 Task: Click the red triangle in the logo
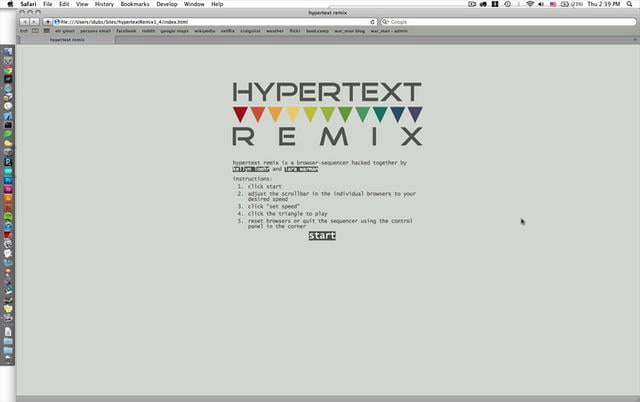pyautogui.click(x=241, y=114)
